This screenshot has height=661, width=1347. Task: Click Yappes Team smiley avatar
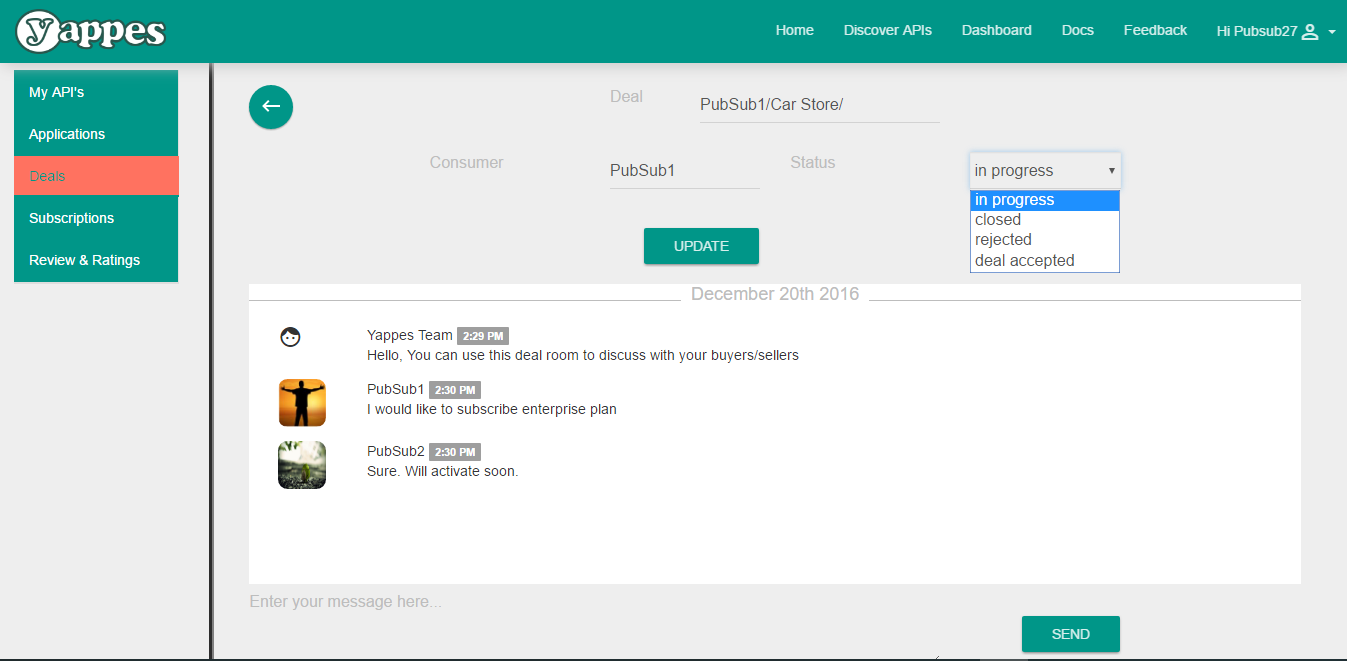click(x=290, y=337)
